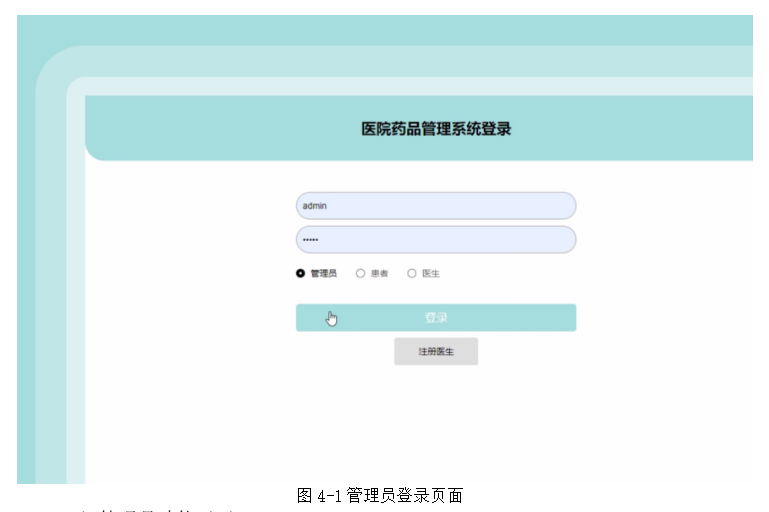Click the 医院药品管理系统登录 title text
The width and height of the screenshot is (769, 512).
pos(436,128)
